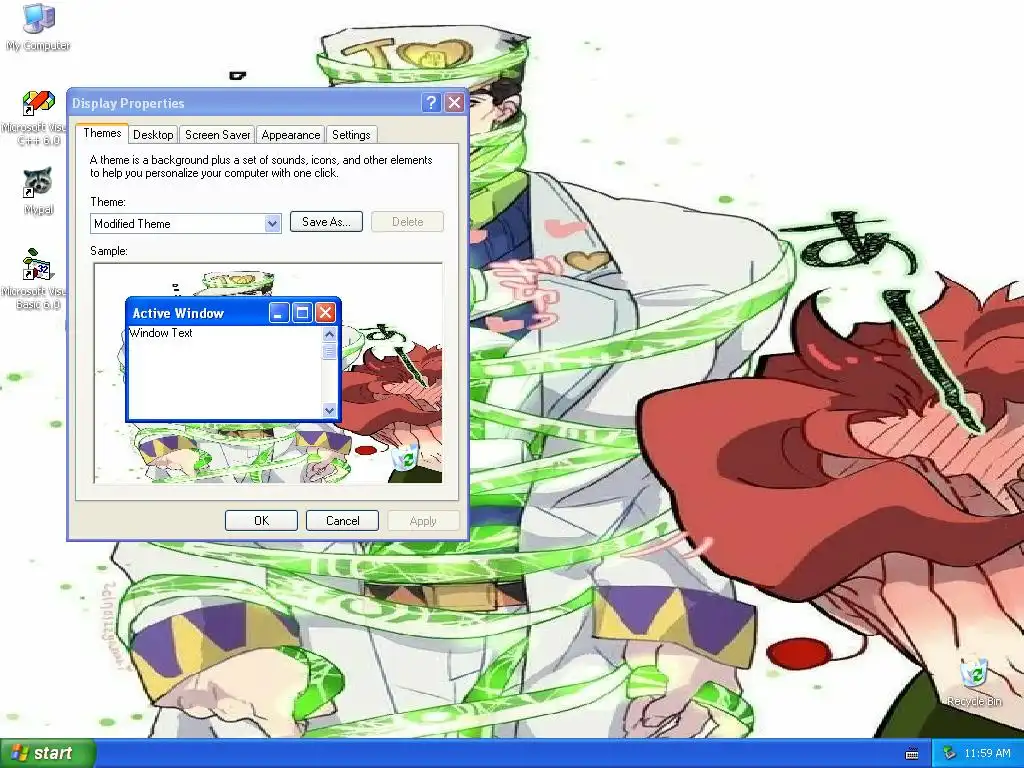
Task: Click the Window Text sample label
Action: (161, 333)
